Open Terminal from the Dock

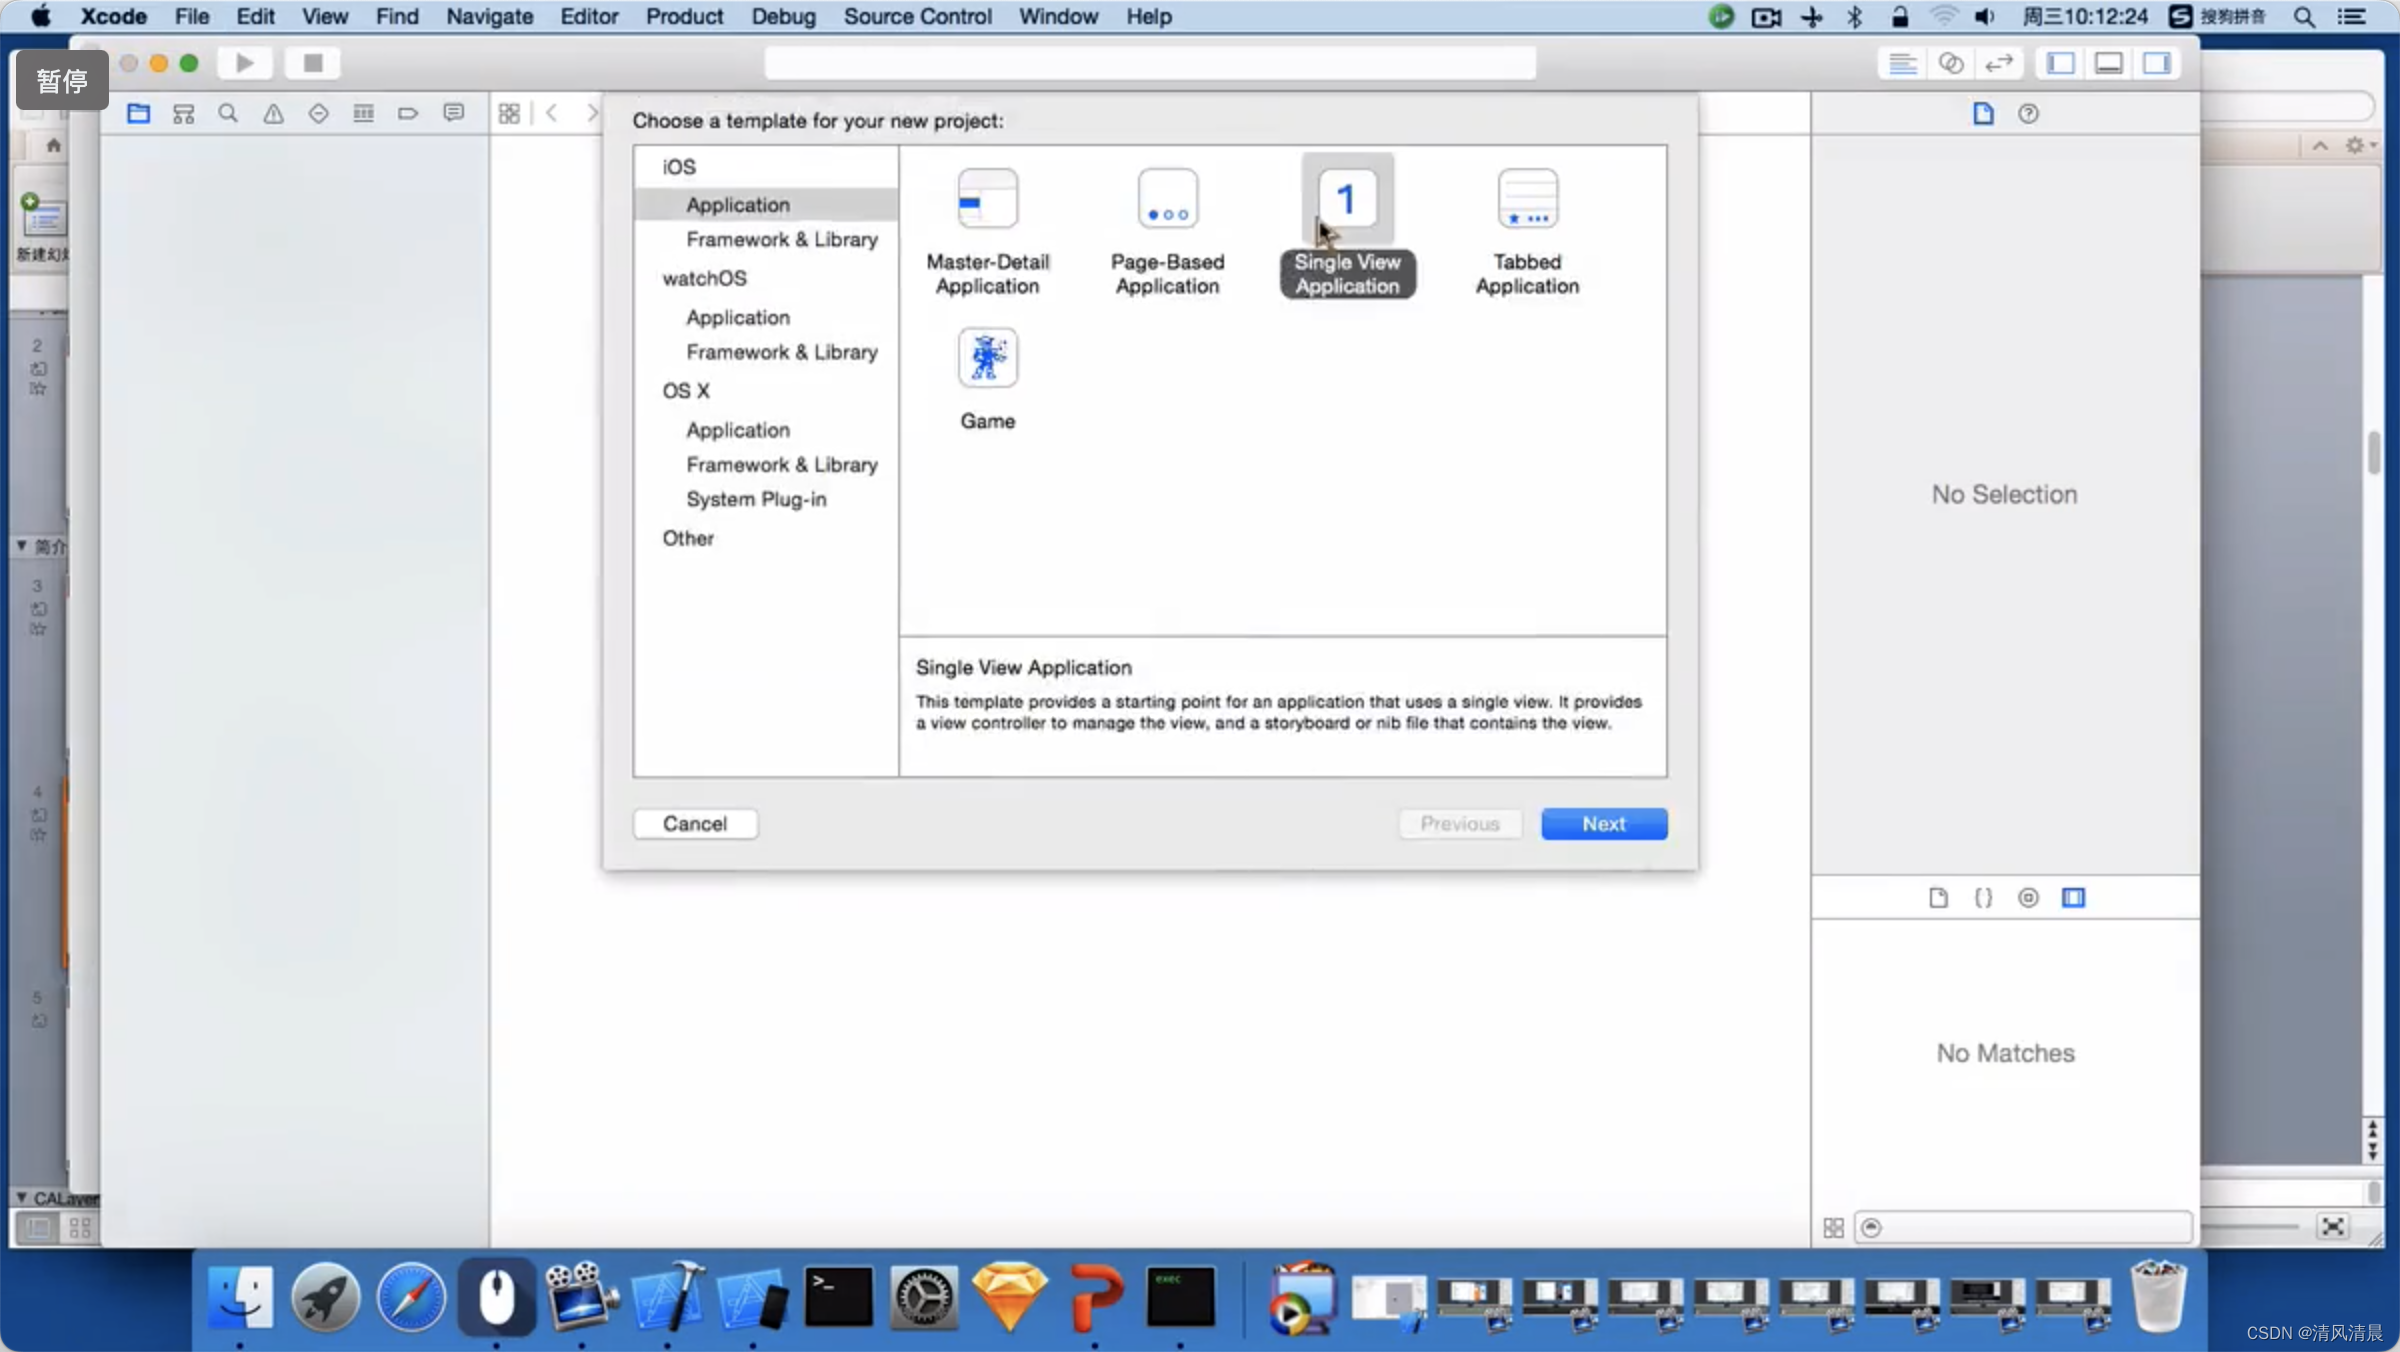click(838, 1297)
